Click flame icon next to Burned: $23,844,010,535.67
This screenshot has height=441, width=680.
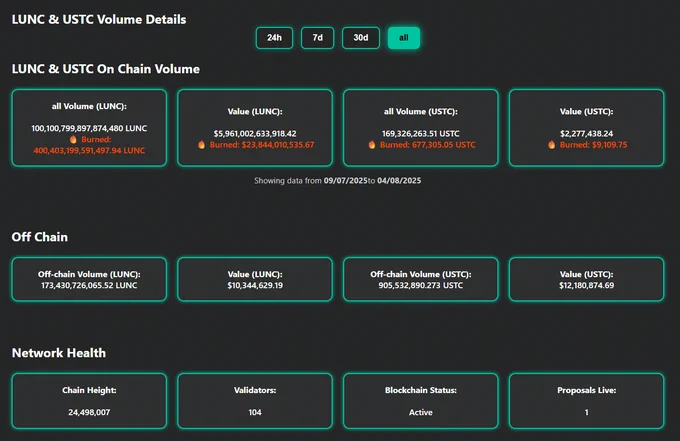(202, 145)
